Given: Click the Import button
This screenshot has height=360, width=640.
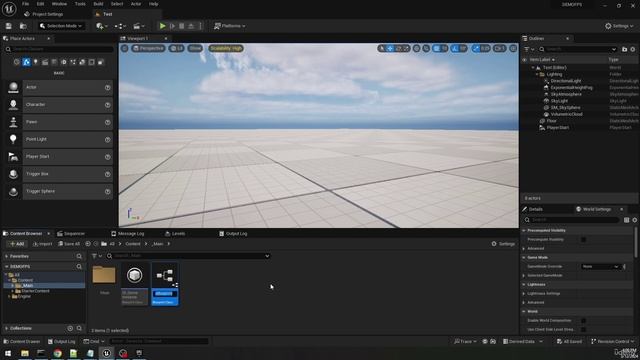Looking at the screenshot, I should [42, 244].
